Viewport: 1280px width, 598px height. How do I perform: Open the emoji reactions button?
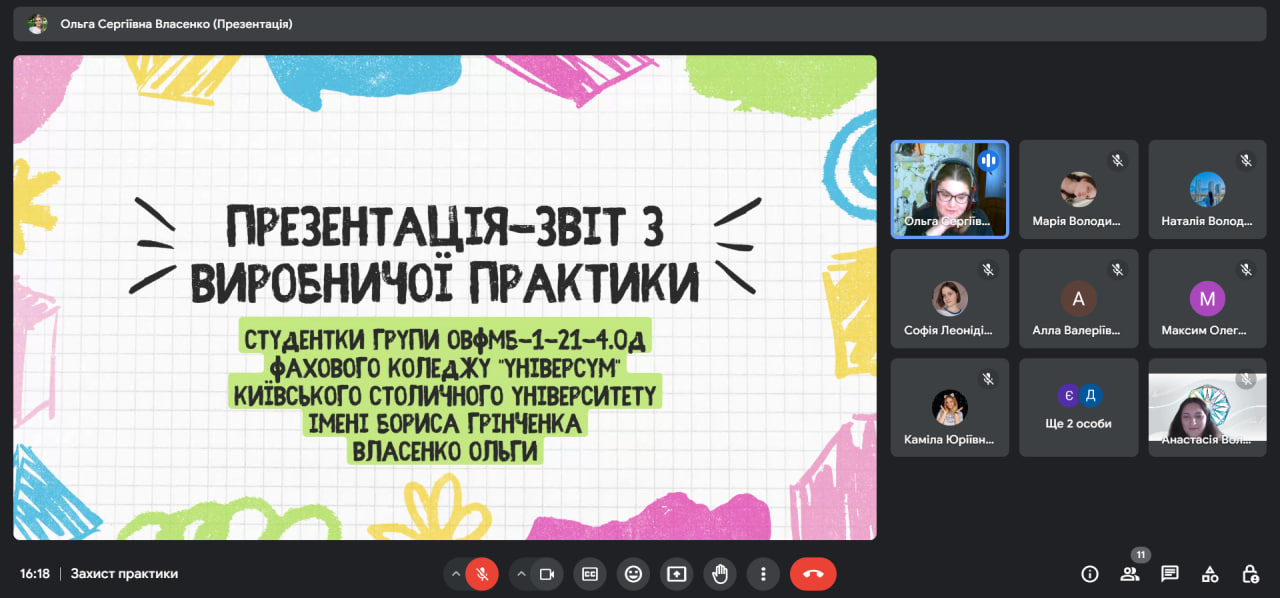(x=633, y=574)
